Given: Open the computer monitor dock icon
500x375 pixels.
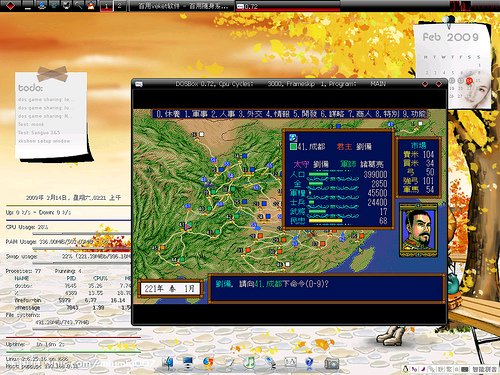Looking at the screenshot, I should click(x=188, y=363).
